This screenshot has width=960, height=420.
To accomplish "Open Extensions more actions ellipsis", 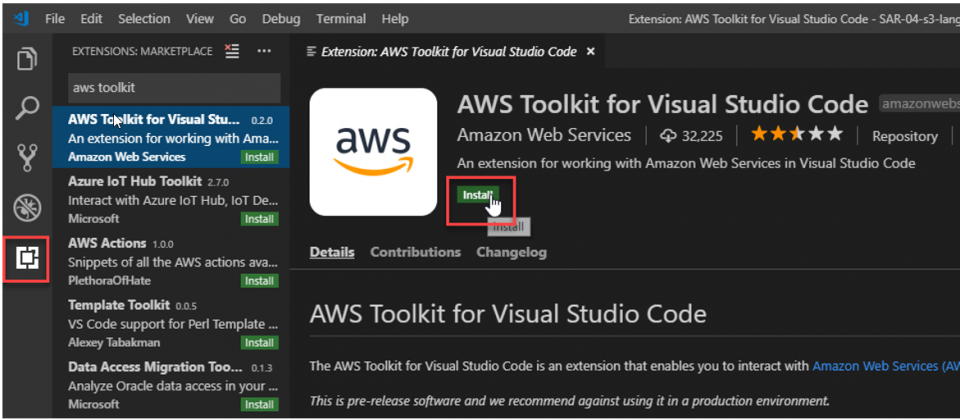I will pos(264,51).
